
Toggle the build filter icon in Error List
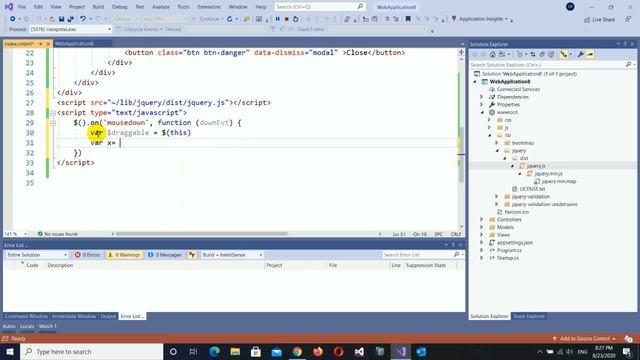[192, 255]
